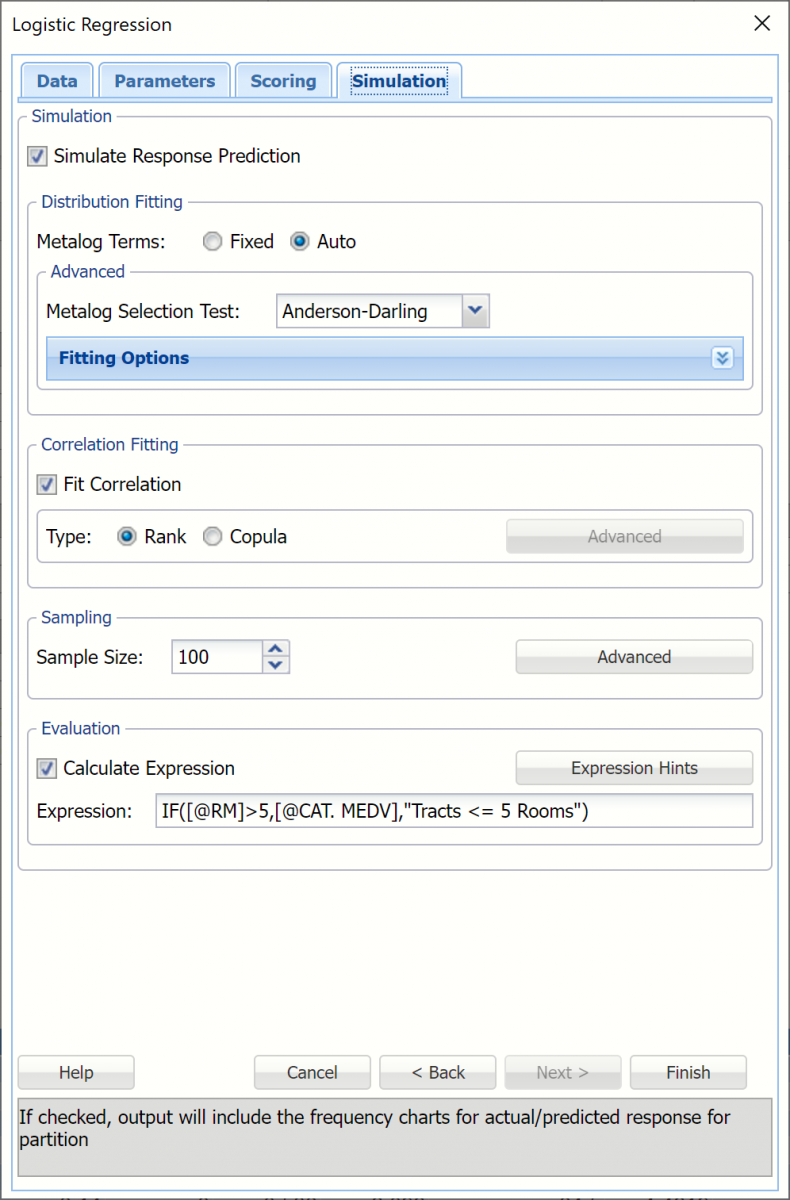This screenshot has height=1200, width=790.
Task: Select Rank correlation type
Action: click(x=127, y=537)
